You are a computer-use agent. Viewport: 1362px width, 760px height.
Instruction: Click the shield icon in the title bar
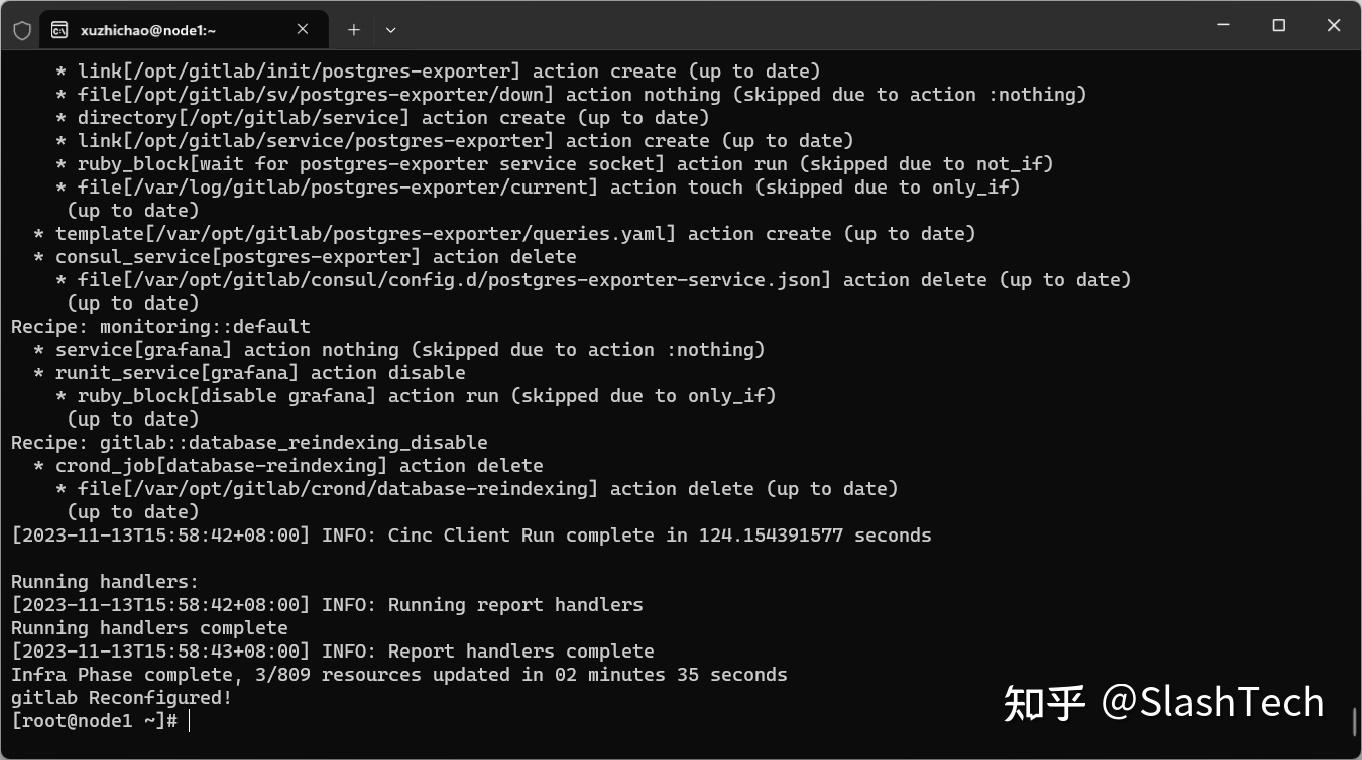pyautogui.click(x=21, y=28)
